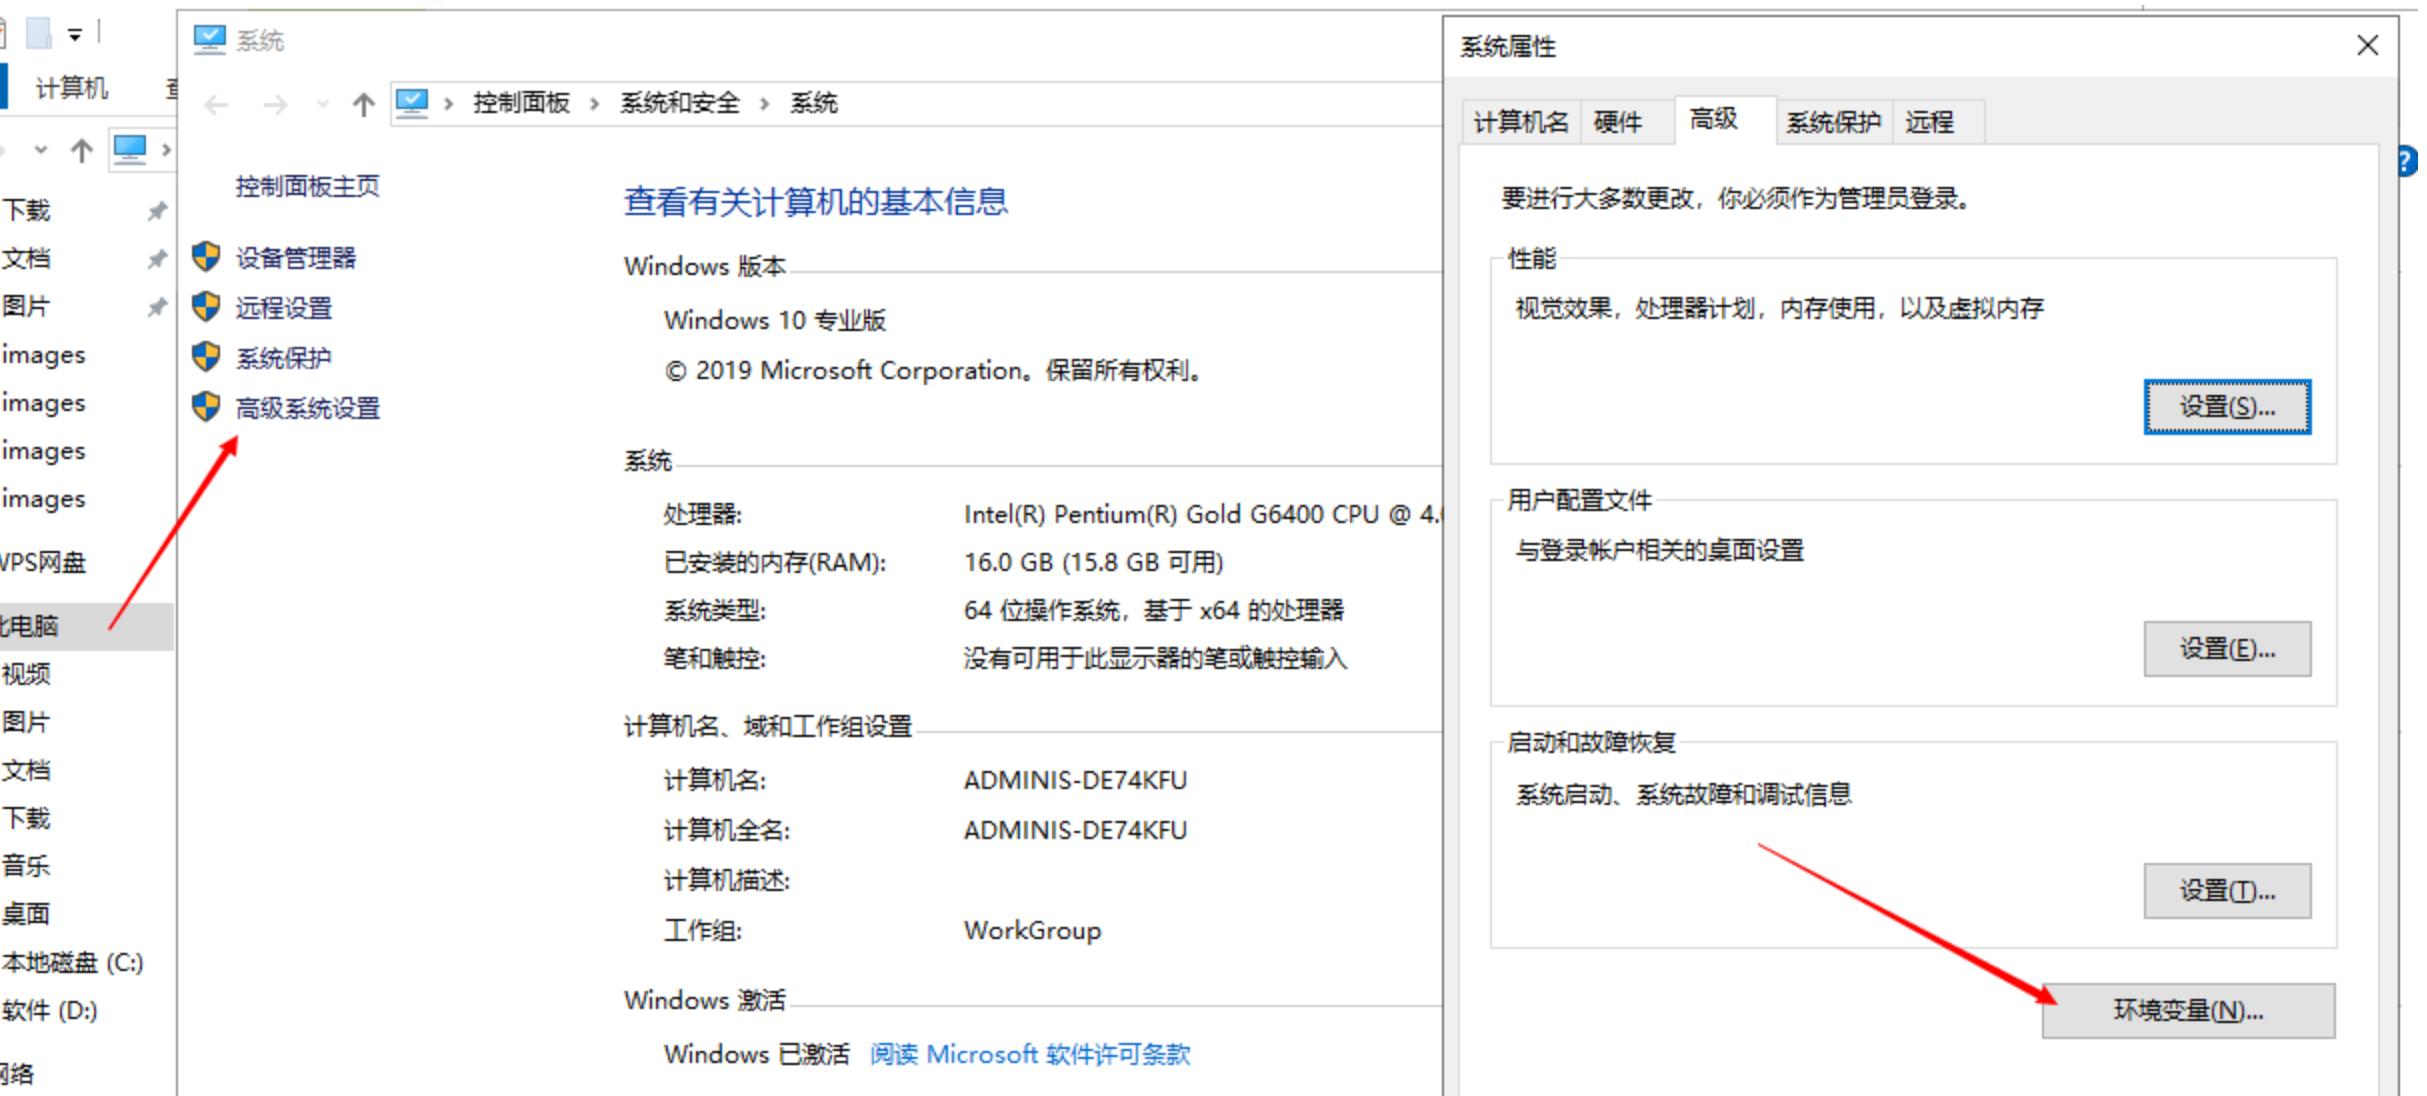The width and height of the screenshot is (2427, 1096).
Task: Switch to 计算机名 tab
Action: (1520, 123)
